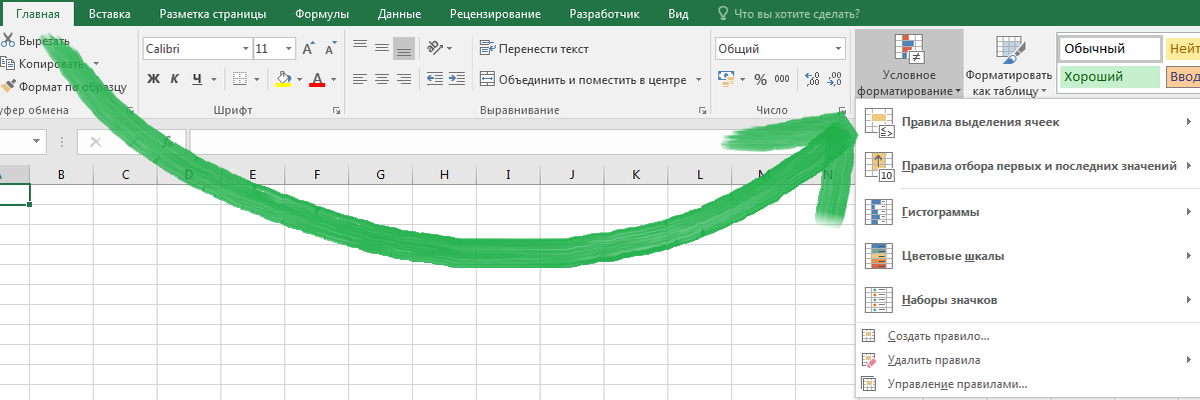Image resolution: width=1200 pixels, height=400 pixels.
Task: Center cell text horizontally
Action: pyautogui.click(x=381, y=79)
